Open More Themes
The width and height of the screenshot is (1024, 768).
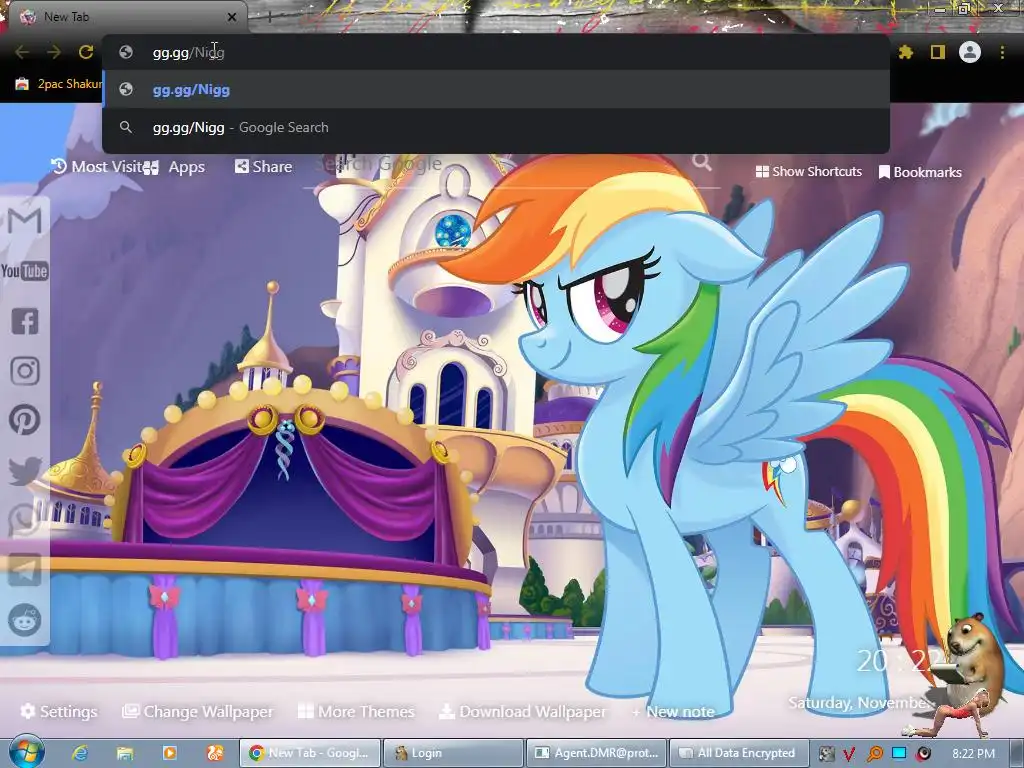click(x=356, y=711)
